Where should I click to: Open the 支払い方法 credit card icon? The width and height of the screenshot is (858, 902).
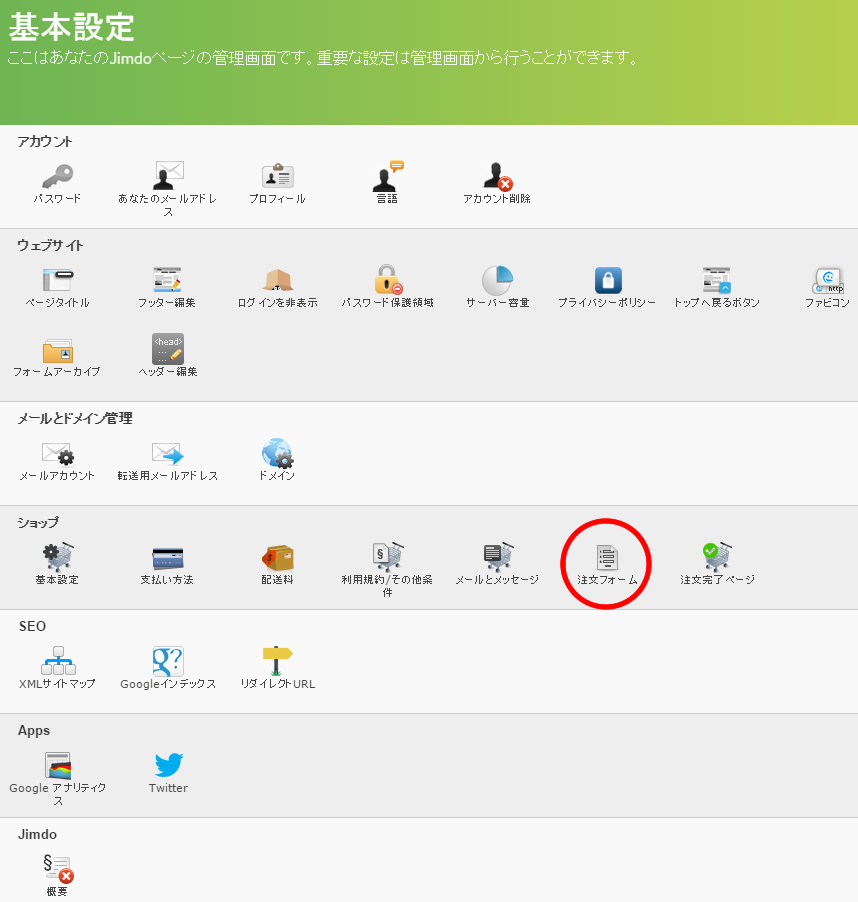(167, 558)
